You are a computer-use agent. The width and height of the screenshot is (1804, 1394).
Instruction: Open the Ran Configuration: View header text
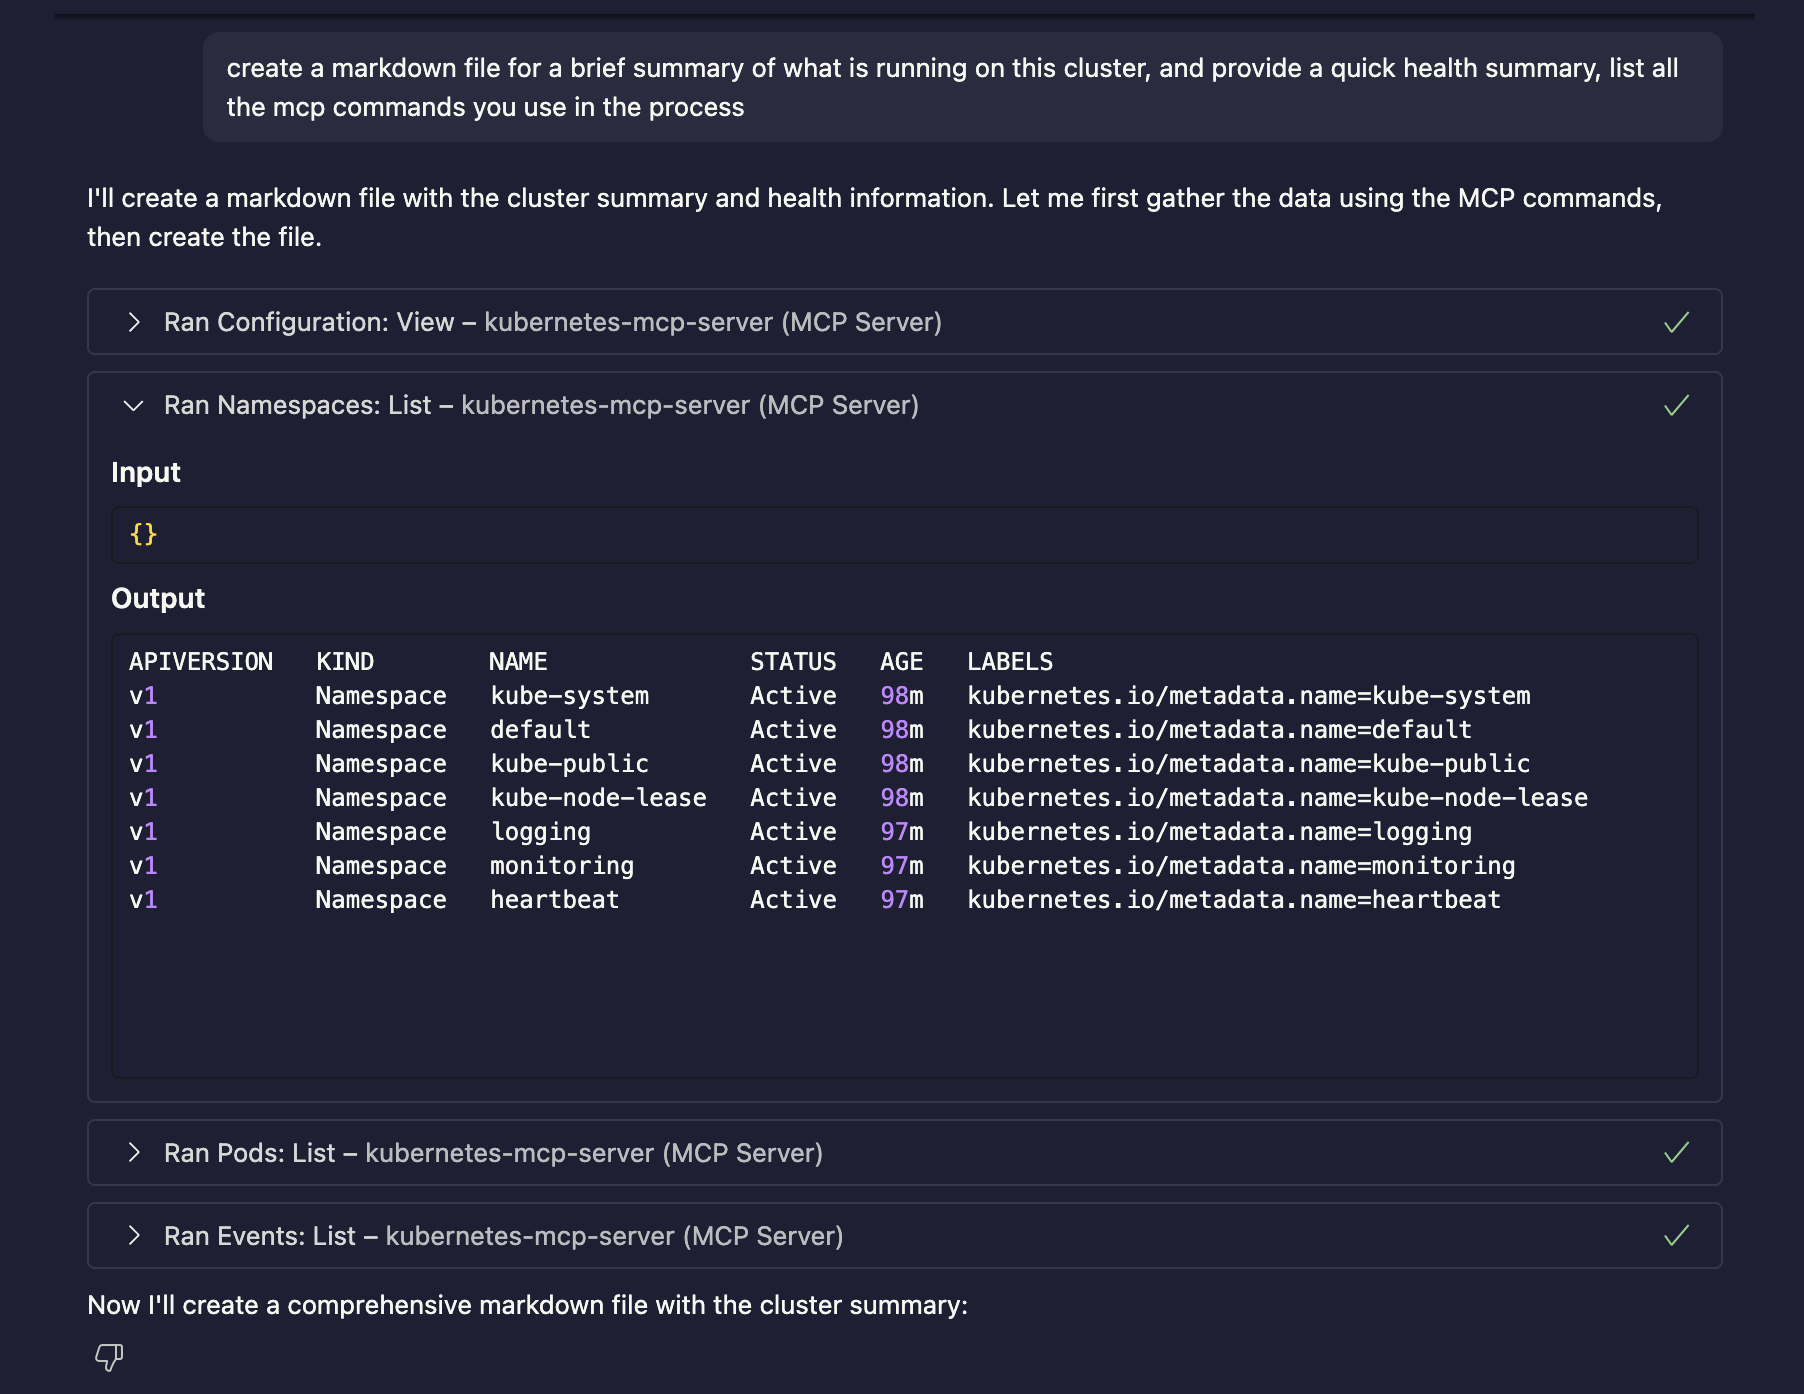pos(553,322)
